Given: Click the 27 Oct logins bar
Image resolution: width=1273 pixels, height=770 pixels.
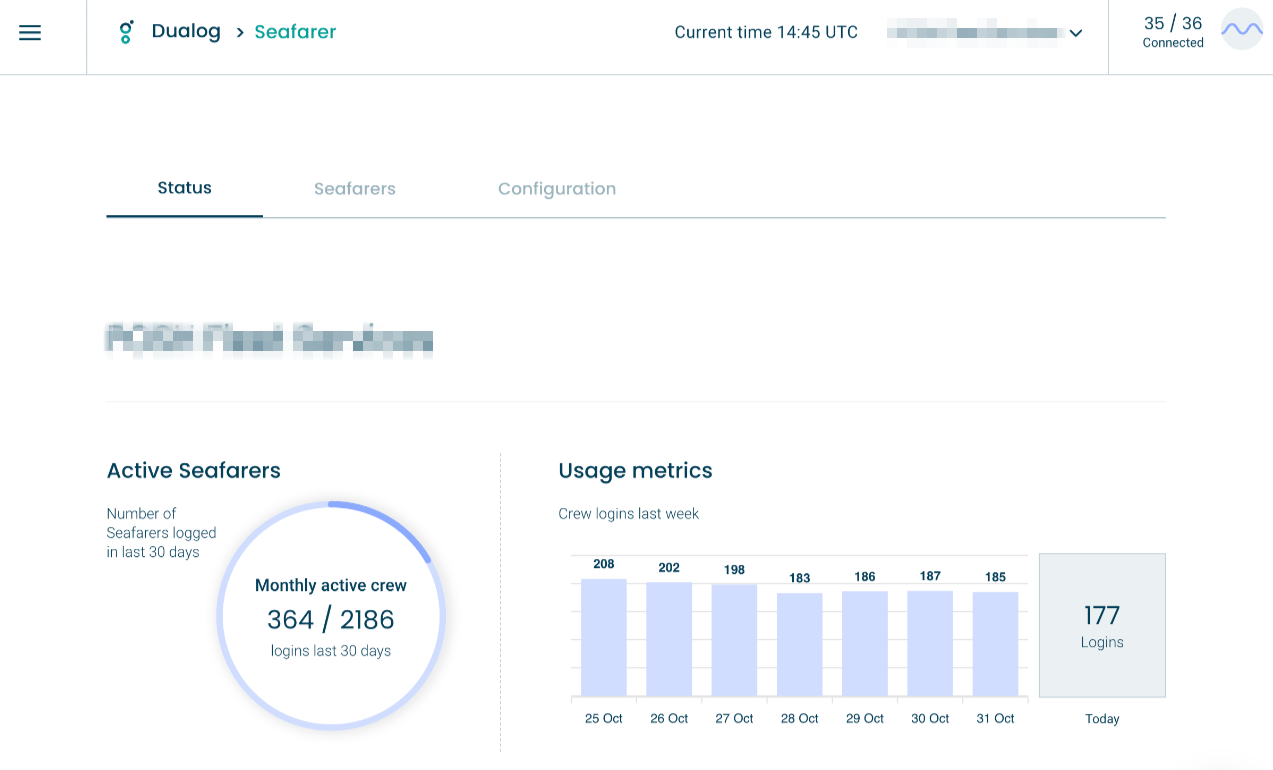Looking at the screenshot, I should (x=734, y=641).
